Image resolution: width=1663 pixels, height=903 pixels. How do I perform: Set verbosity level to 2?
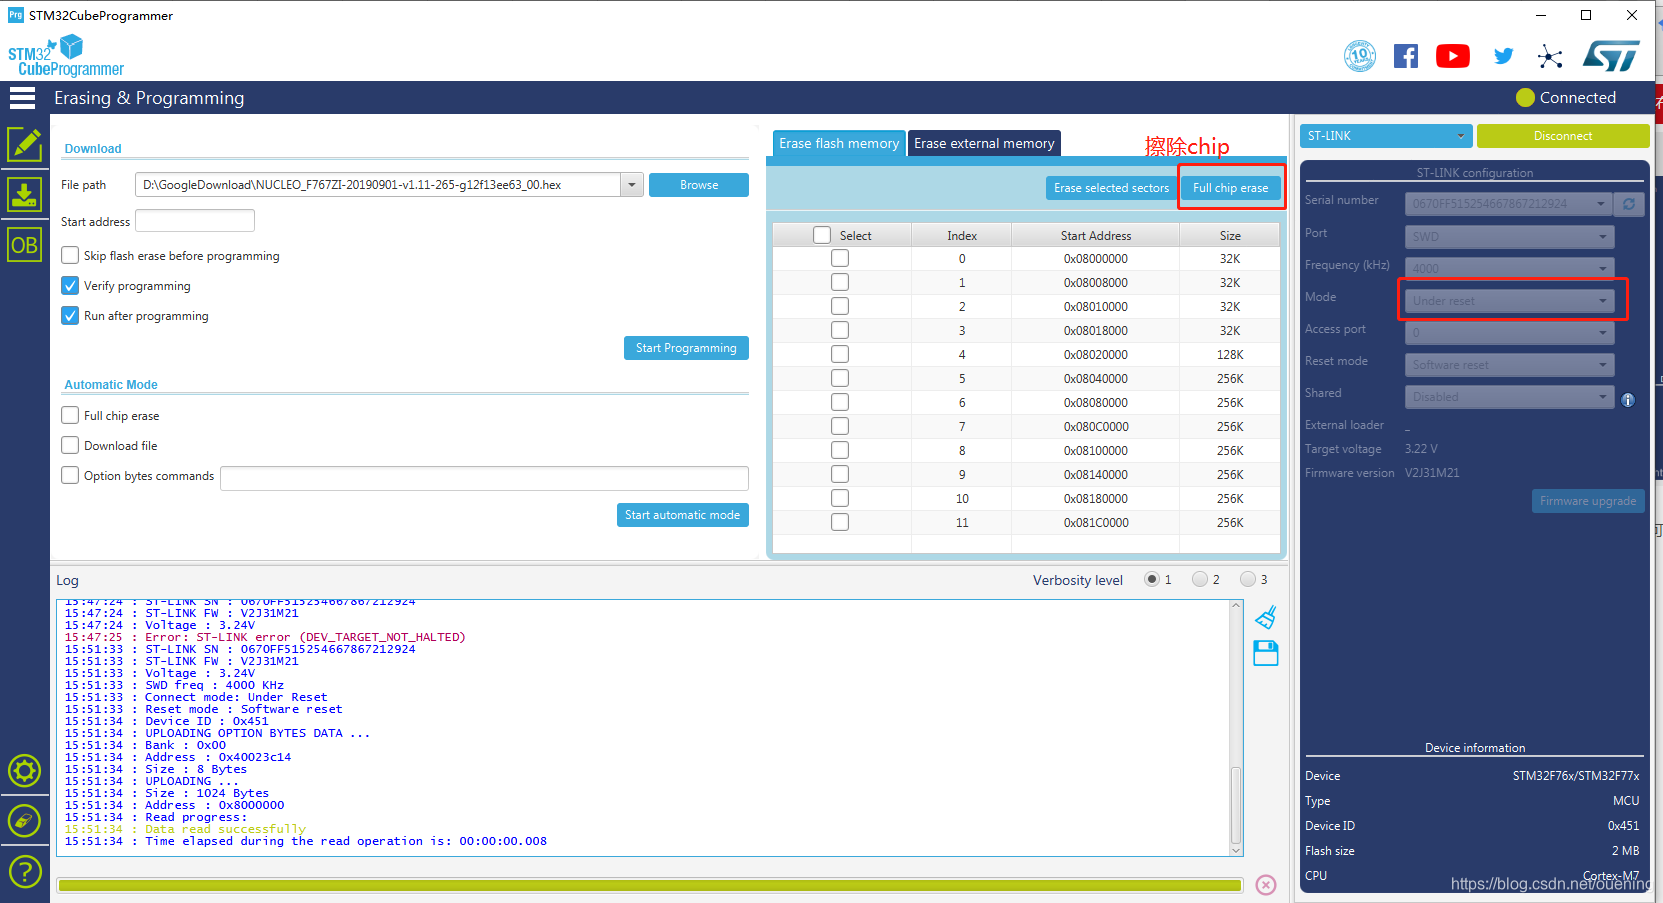[x=1200, y=579]
